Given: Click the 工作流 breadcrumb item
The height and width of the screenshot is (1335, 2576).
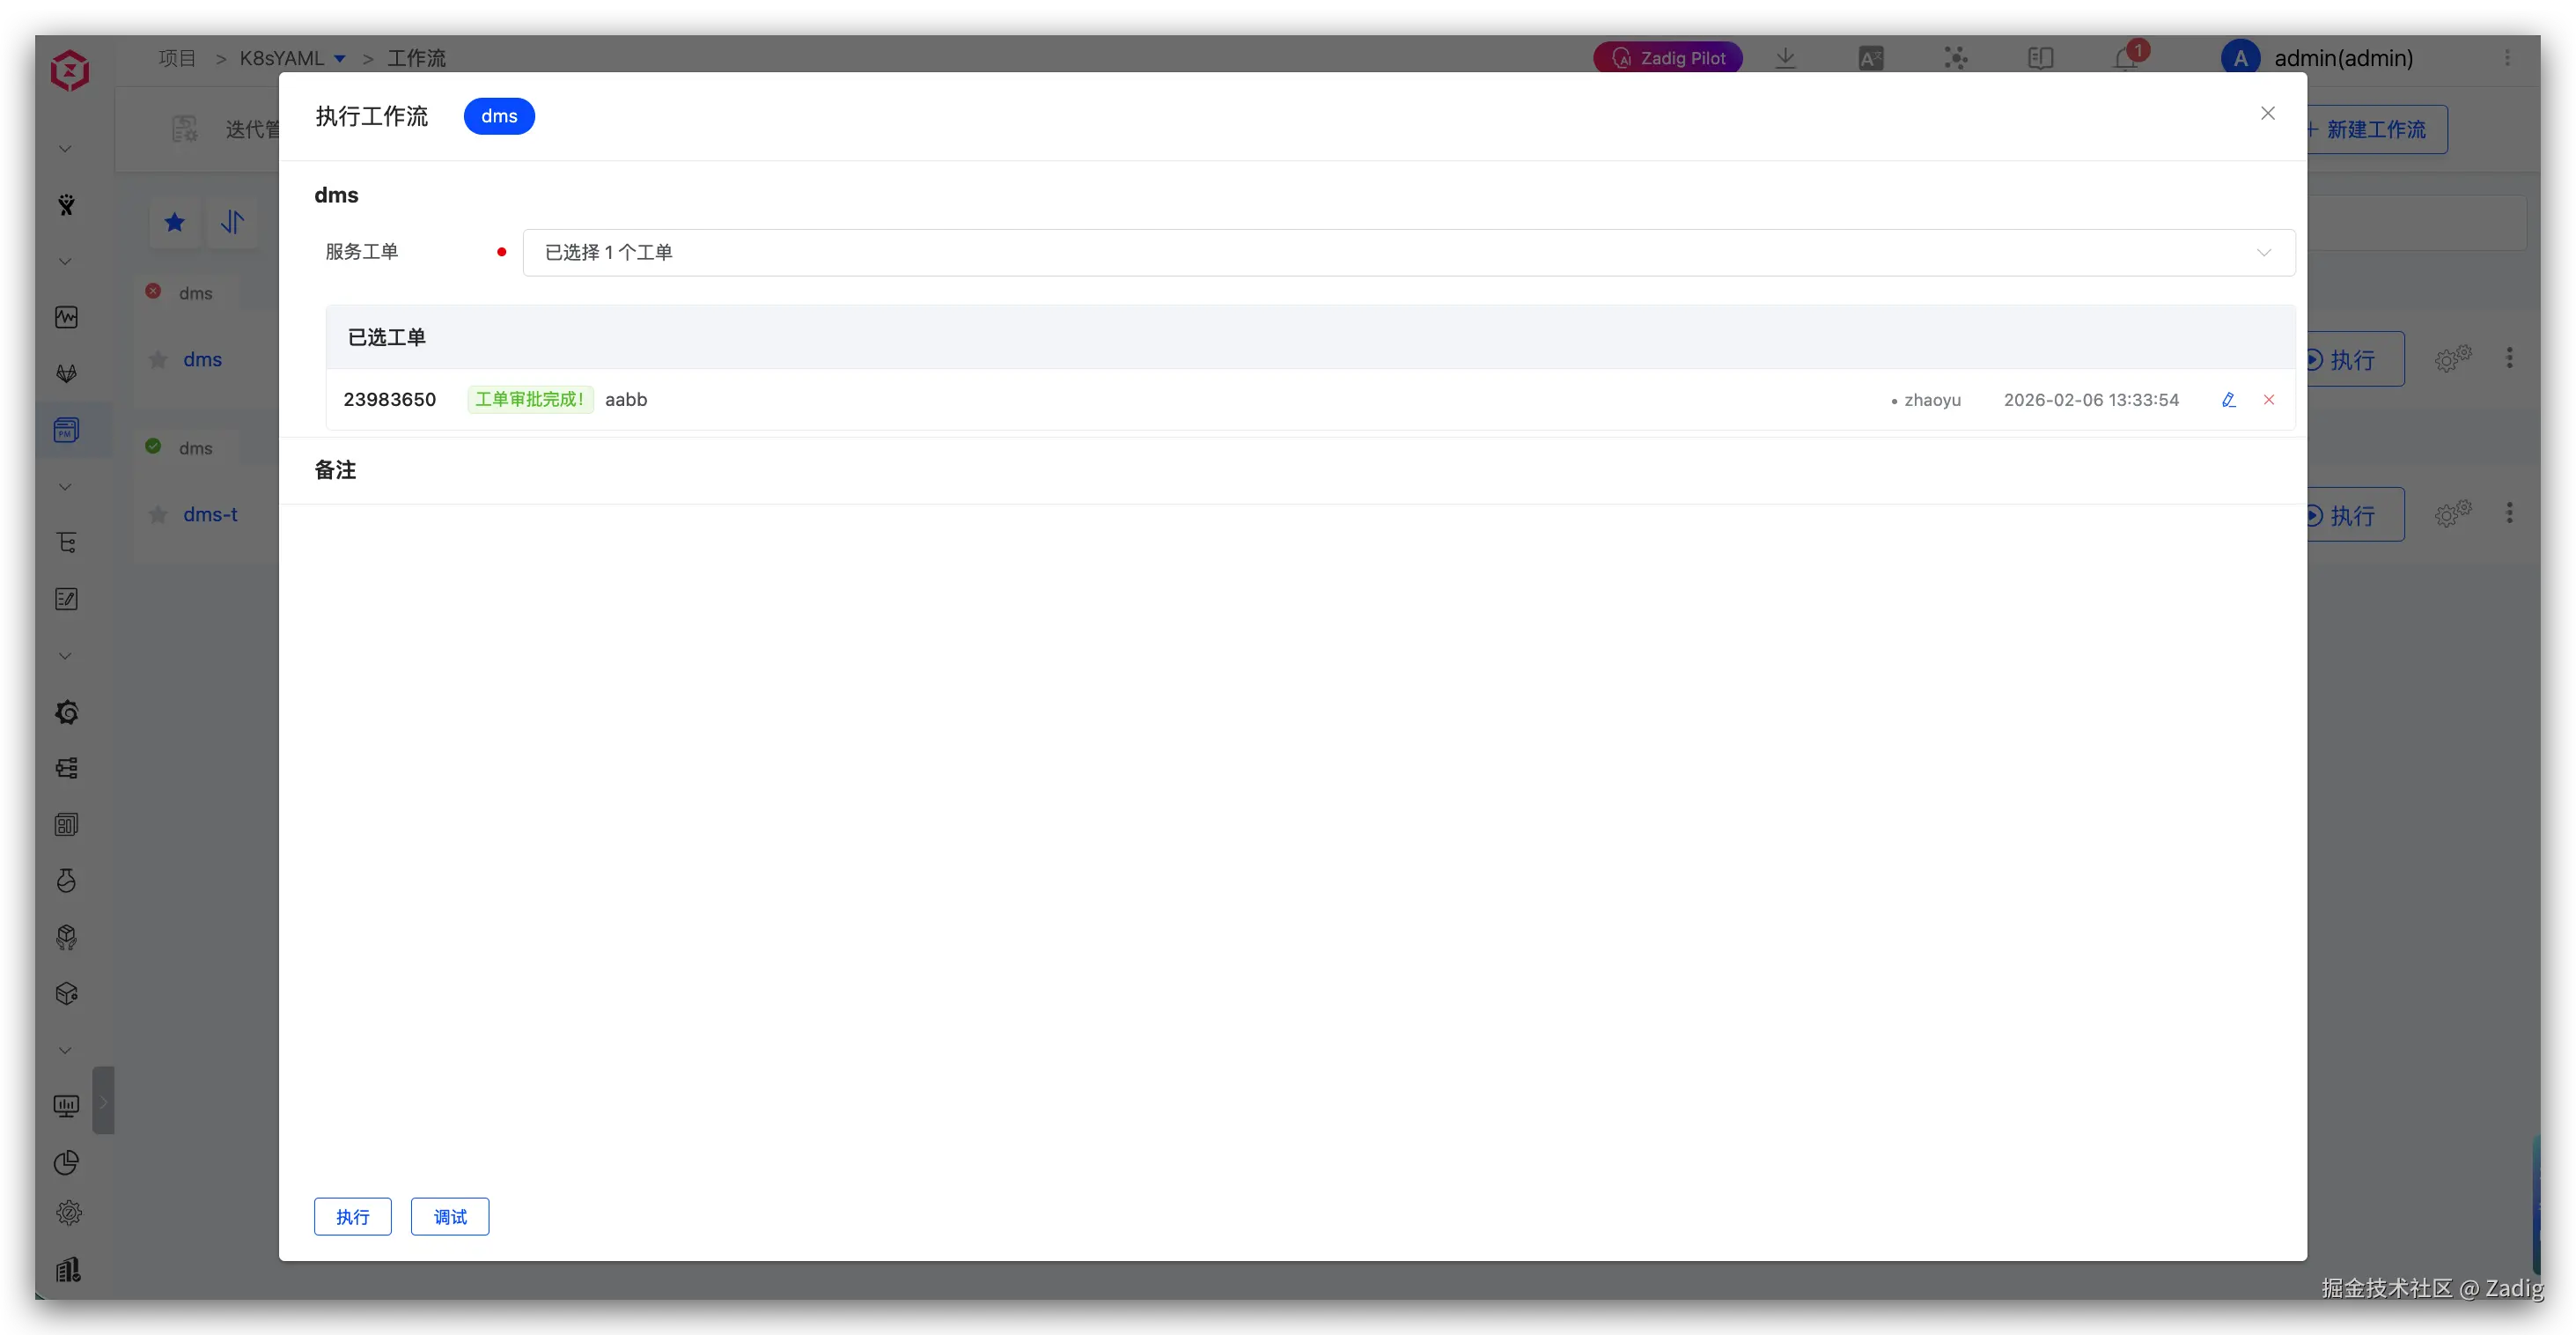Looking at the screenshot, I should (416, 58).
